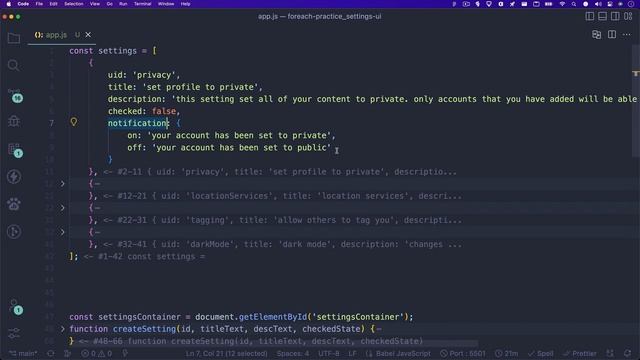Toggle Live Server Port : 5501

tap(463, 353)
